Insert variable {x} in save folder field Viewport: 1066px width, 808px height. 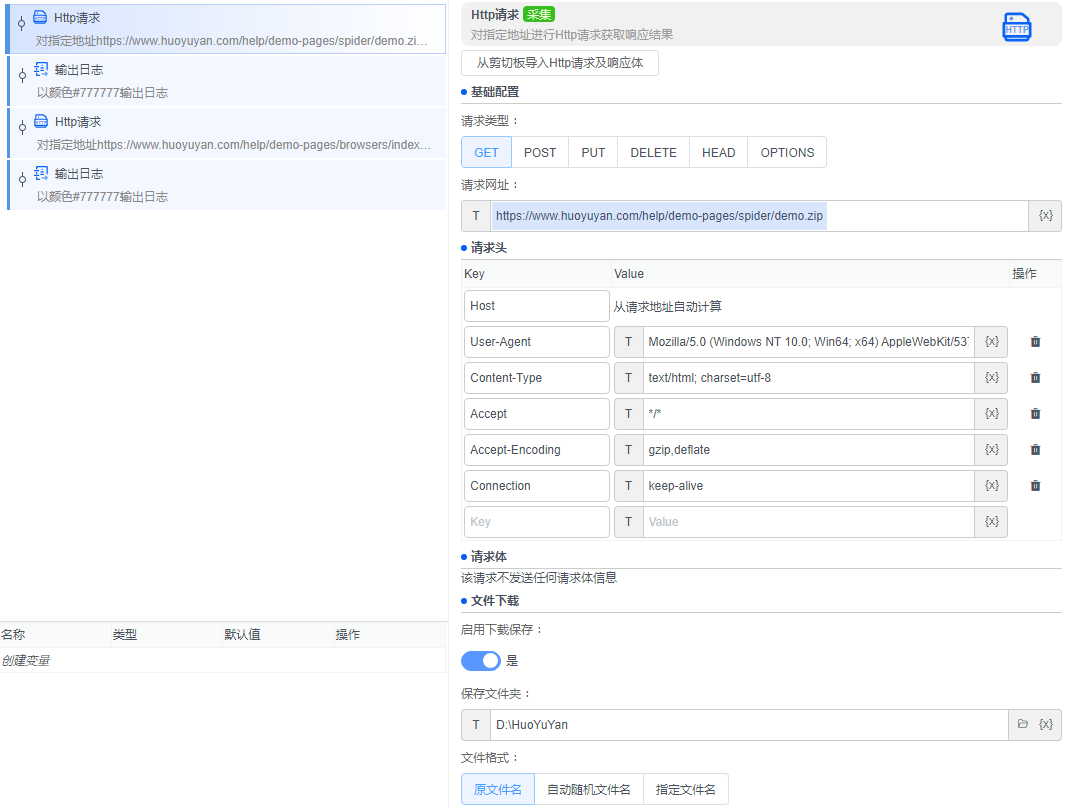pyautogui.click(x=1045, y=724)
